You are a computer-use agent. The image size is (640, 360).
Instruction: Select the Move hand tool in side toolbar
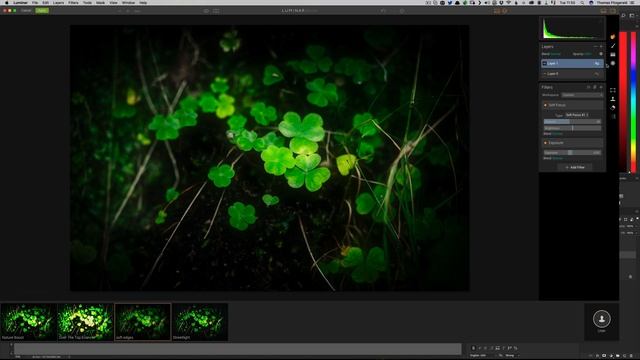tap(613, 37)
